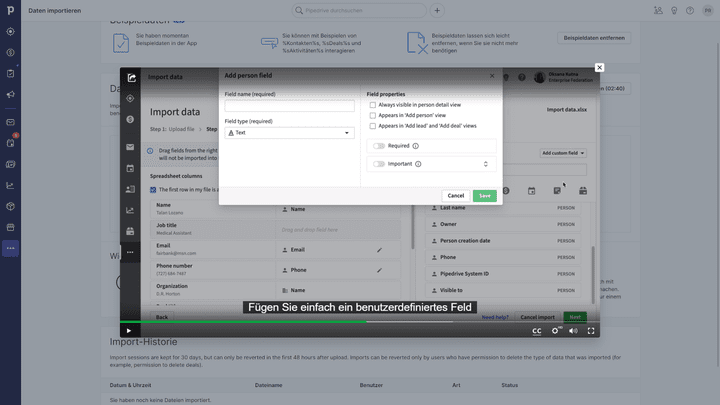Close the Add person field dialog

(492, 76)
